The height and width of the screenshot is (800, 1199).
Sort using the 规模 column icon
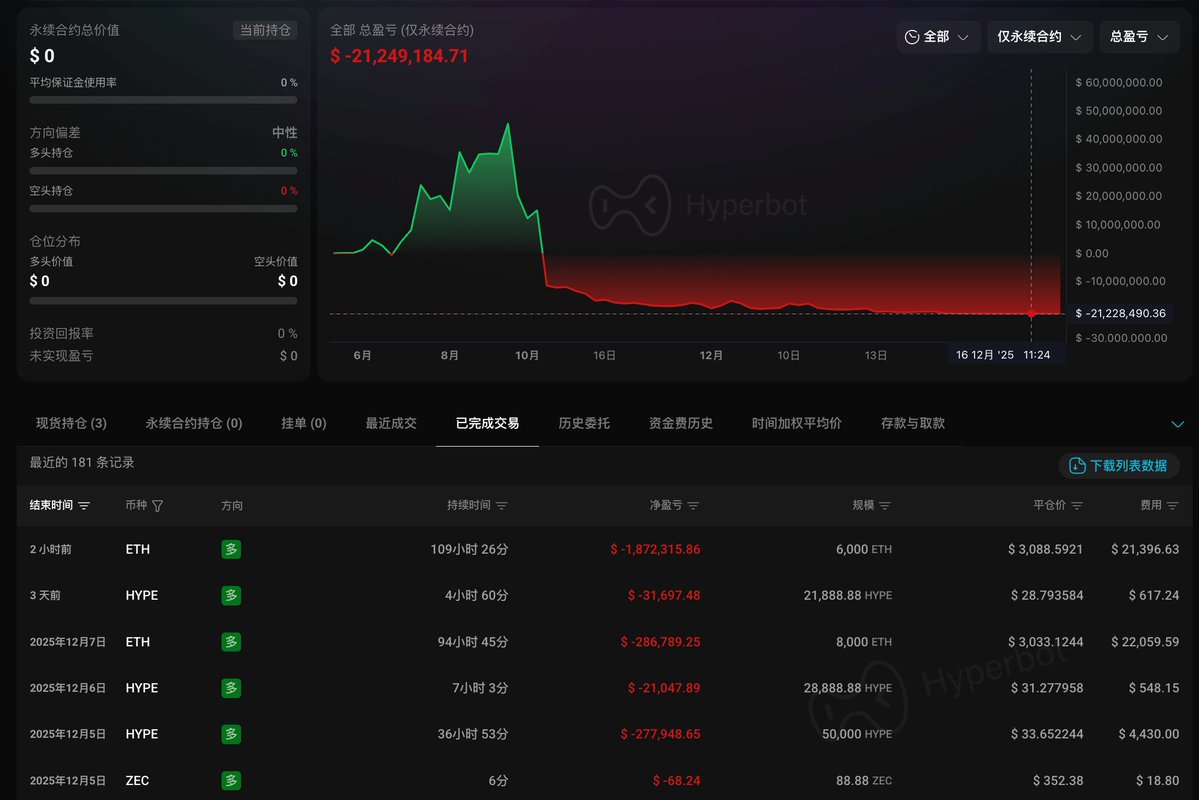coord(885,506)
